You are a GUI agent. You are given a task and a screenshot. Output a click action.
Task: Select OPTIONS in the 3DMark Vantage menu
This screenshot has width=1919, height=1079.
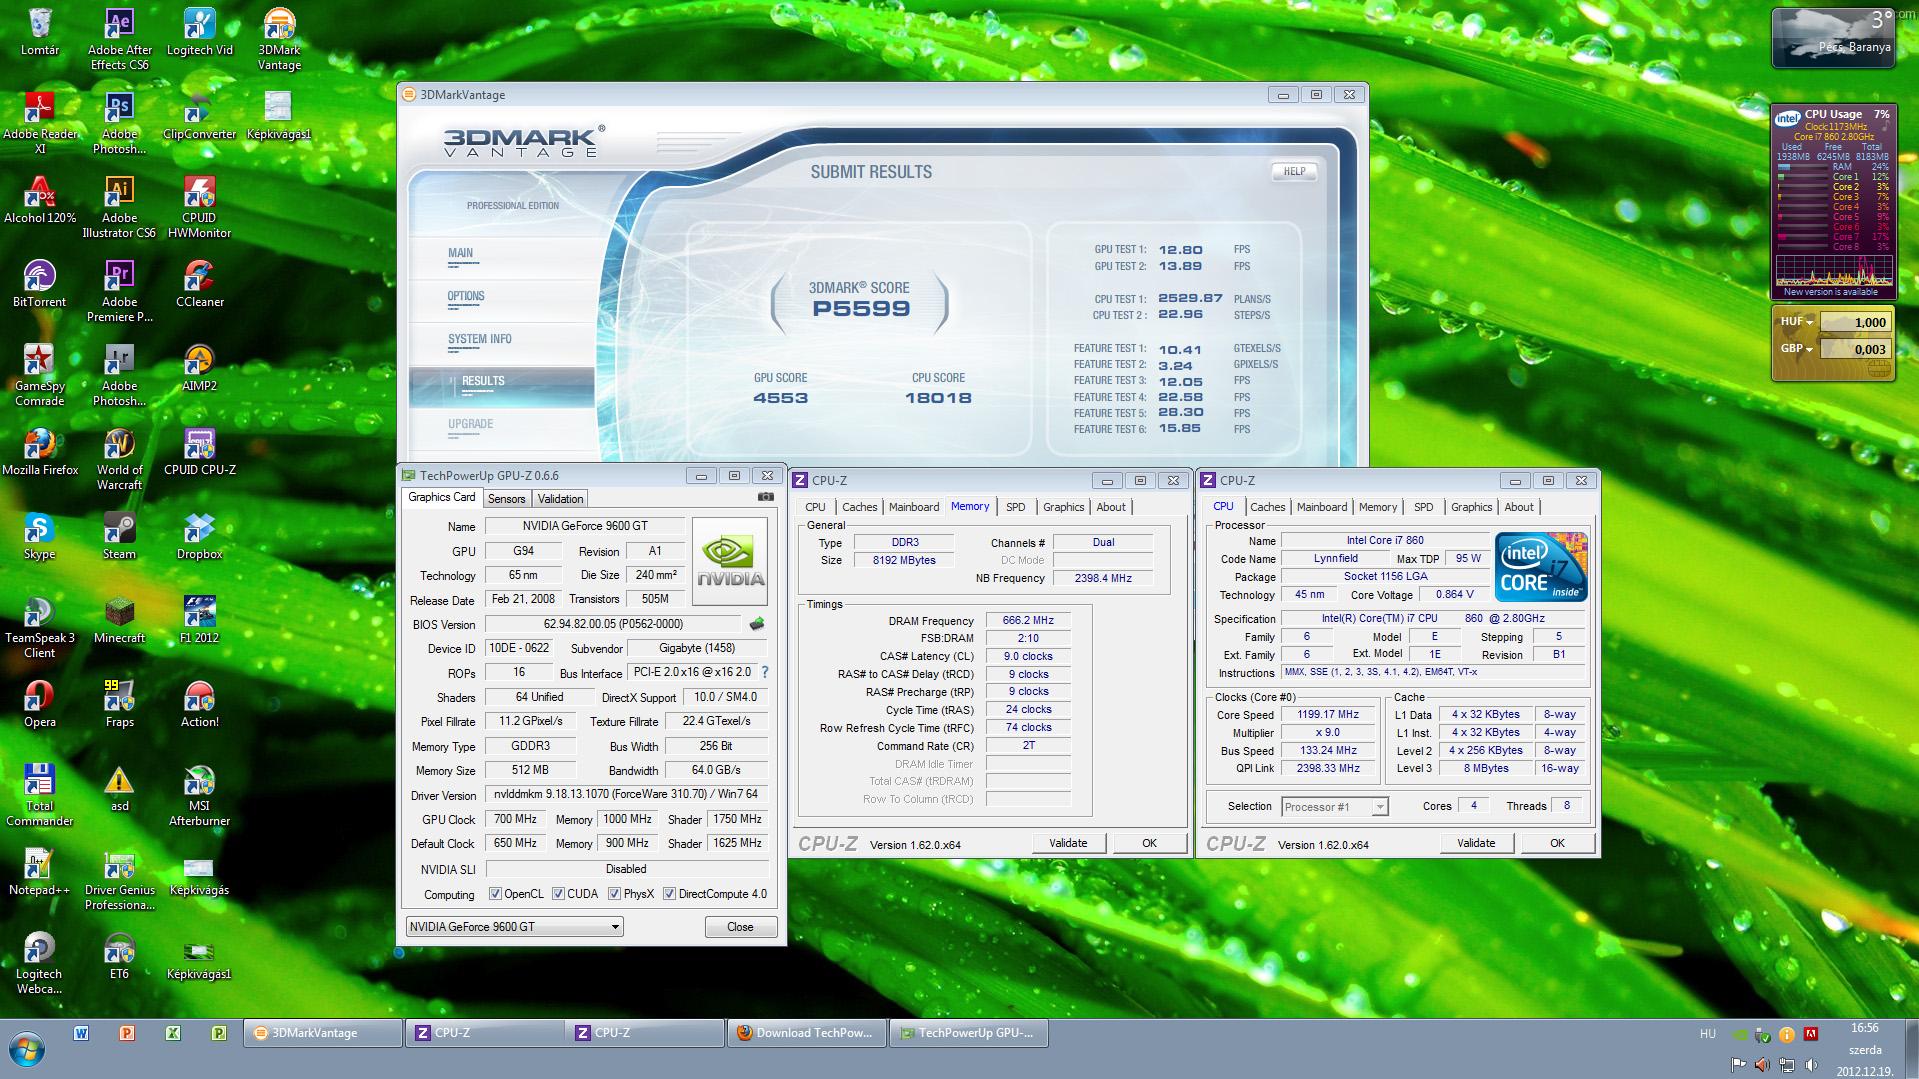click(x=466, y=296)
